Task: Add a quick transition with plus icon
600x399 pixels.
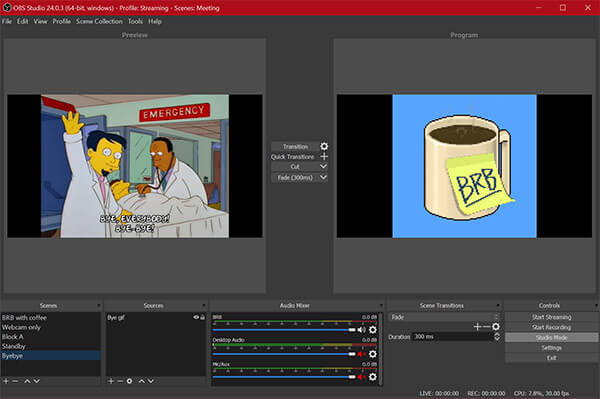Action: coord(324,156)
